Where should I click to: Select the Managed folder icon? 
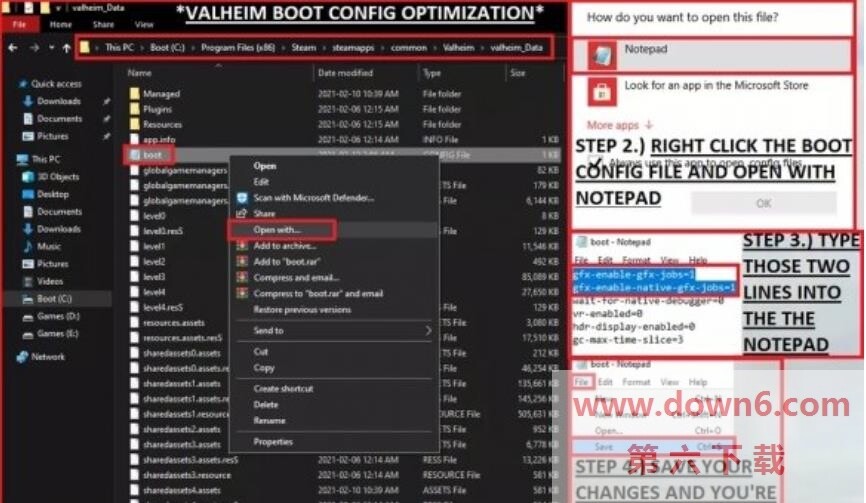tap(134, 93)
